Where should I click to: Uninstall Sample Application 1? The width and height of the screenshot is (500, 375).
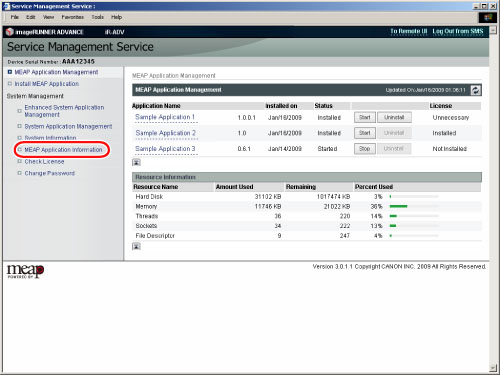pyautogui.click(x=394, y=117)
